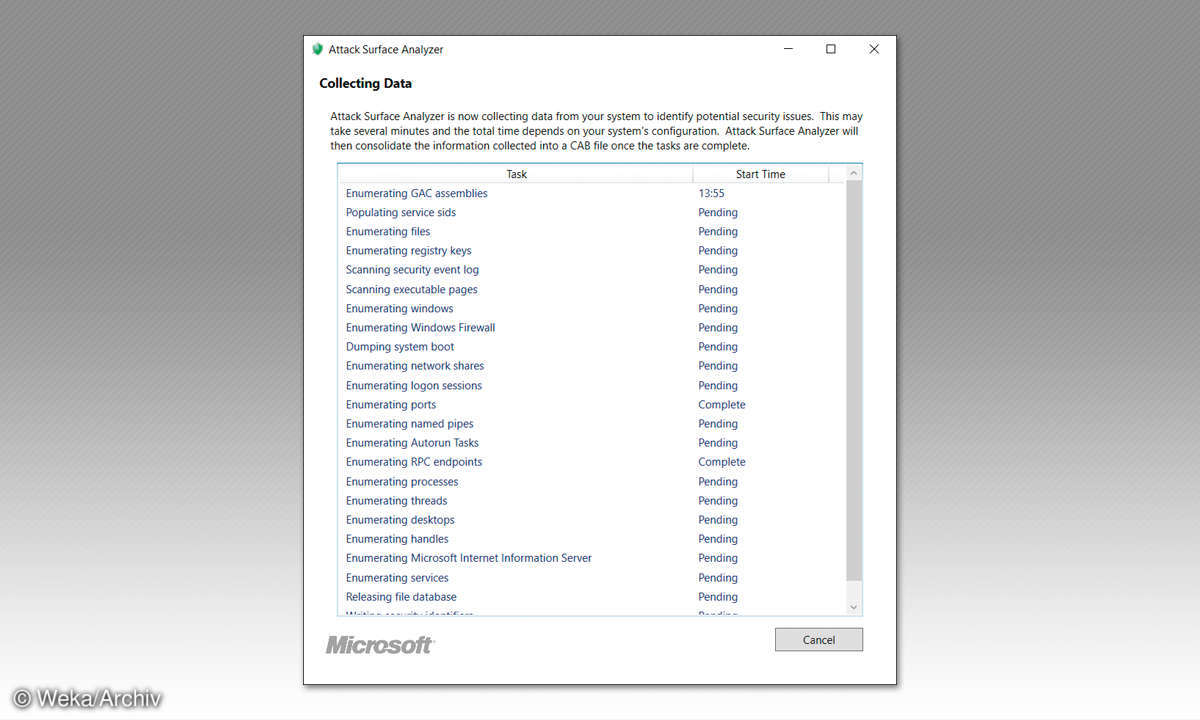Select the 'Populating service sids' task
Image resolution: width=1200 pixels, height=720 pixels.
[x=400, y=212]
